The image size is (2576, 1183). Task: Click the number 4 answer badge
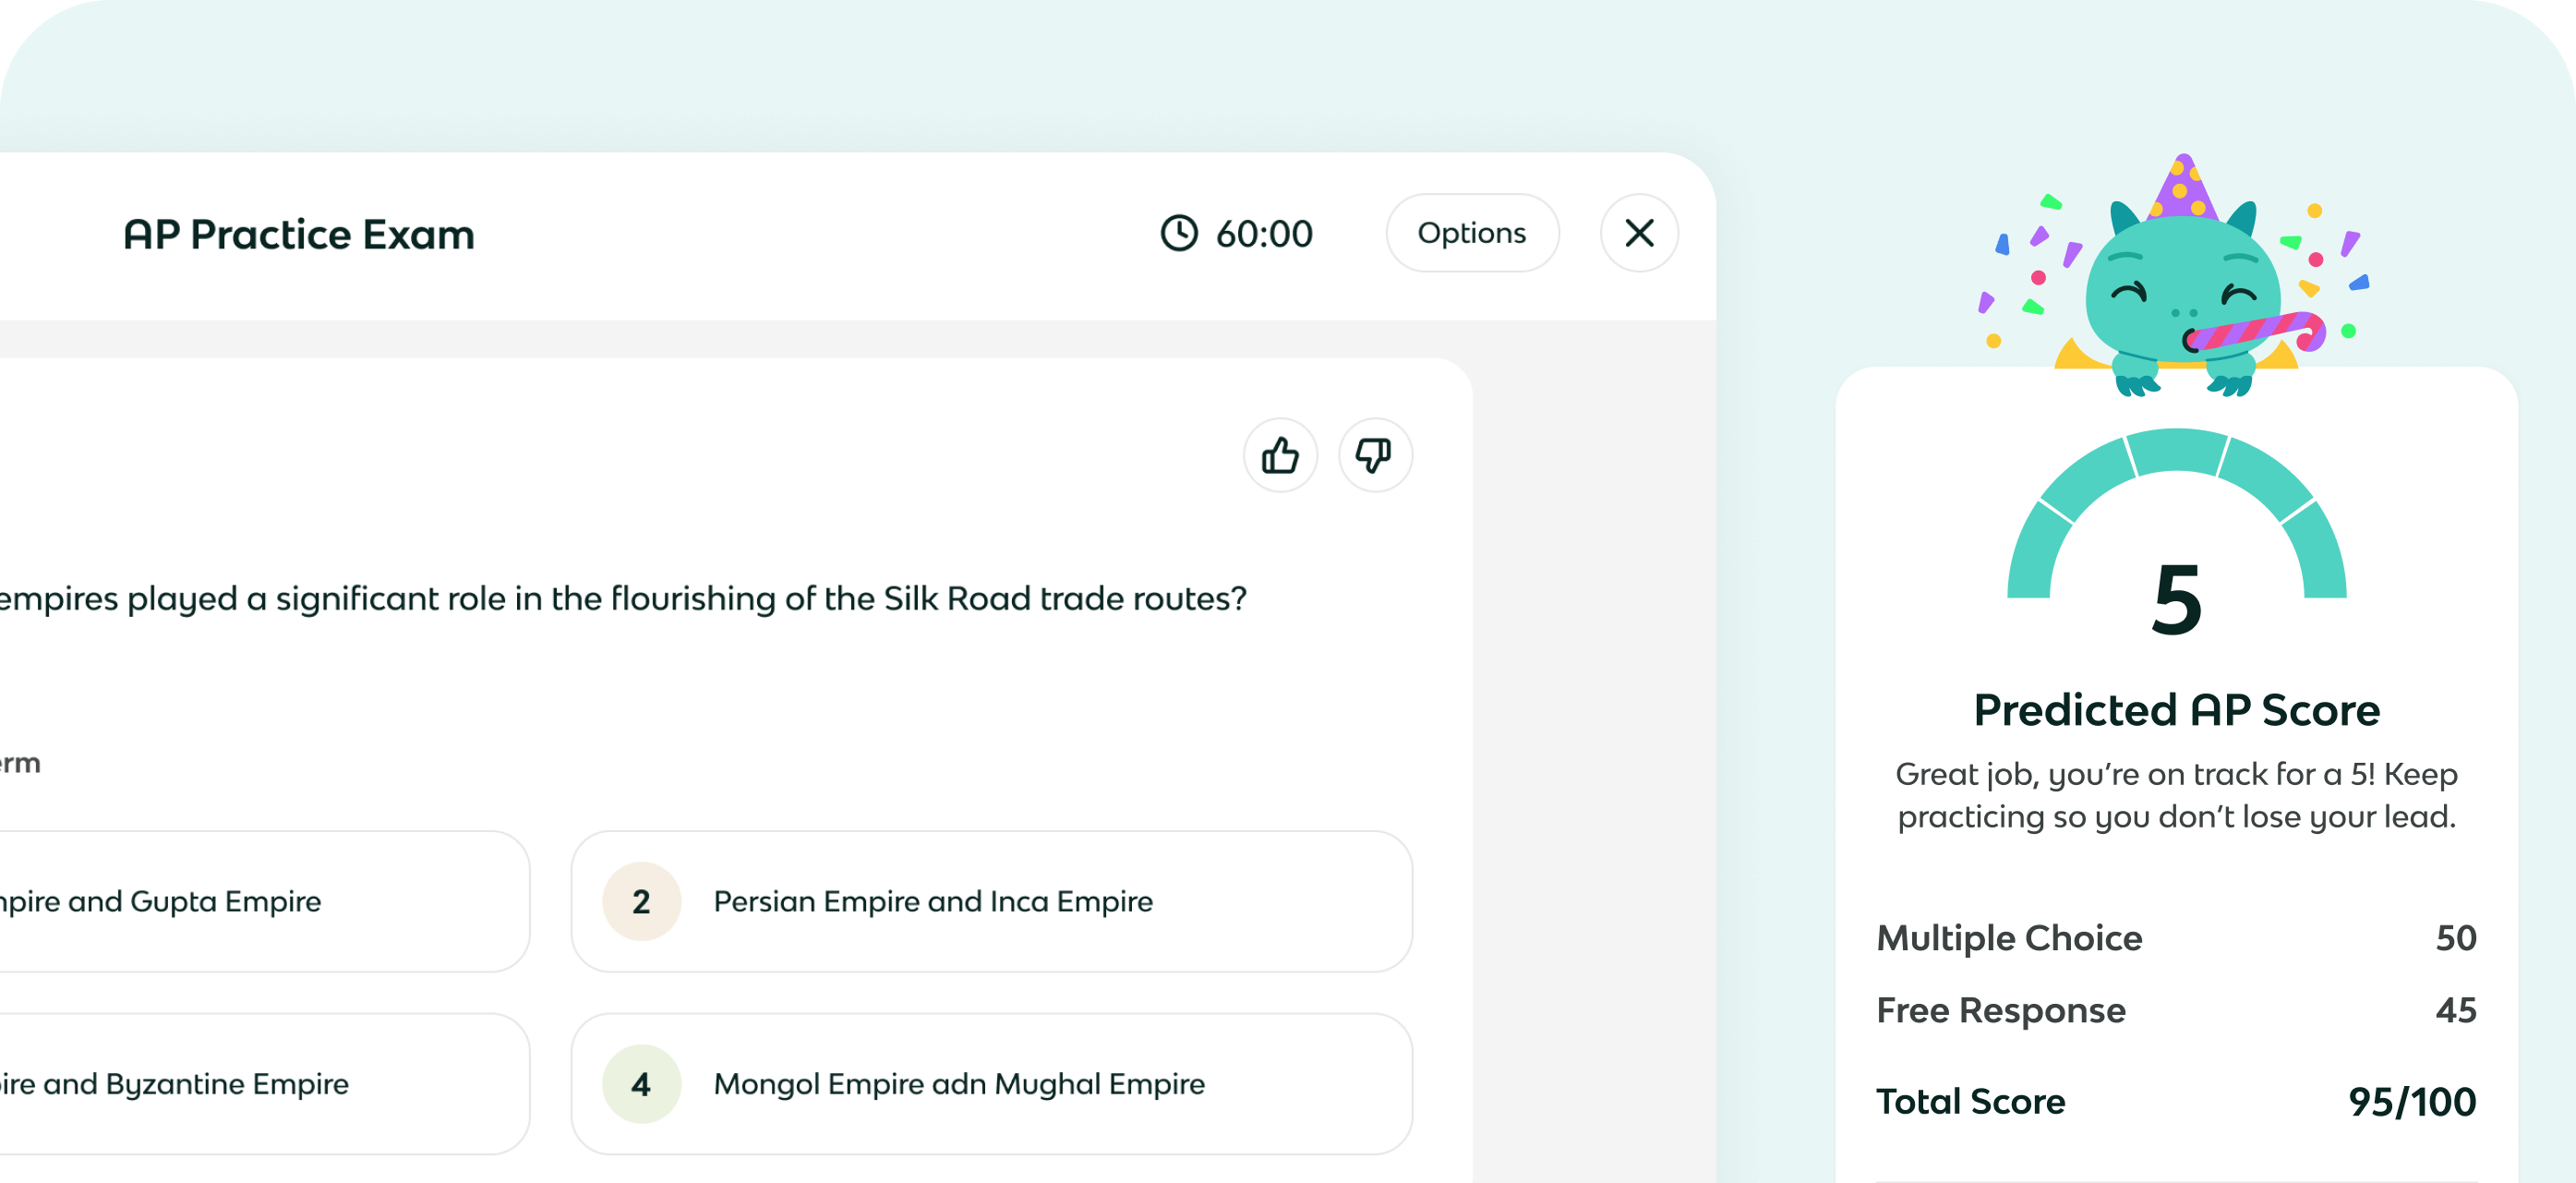coord(641,1084)
